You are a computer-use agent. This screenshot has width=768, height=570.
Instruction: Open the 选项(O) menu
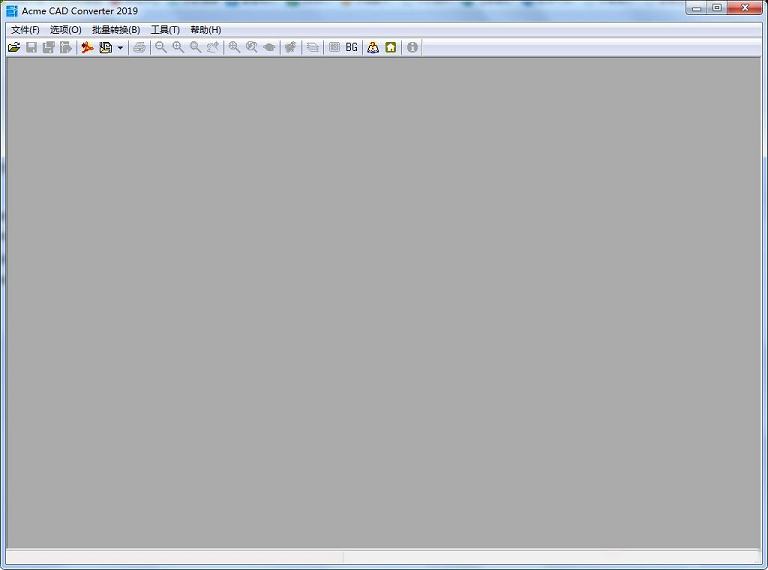(66, 30)
